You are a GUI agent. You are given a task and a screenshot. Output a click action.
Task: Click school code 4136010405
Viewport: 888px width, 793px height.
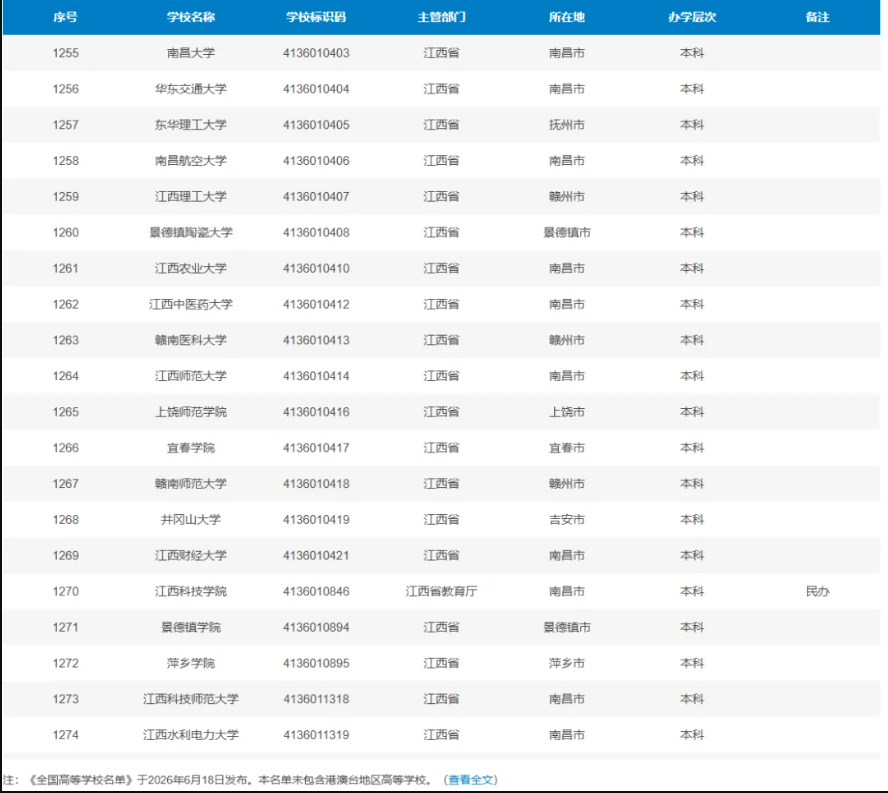click(x=316, y=125)
